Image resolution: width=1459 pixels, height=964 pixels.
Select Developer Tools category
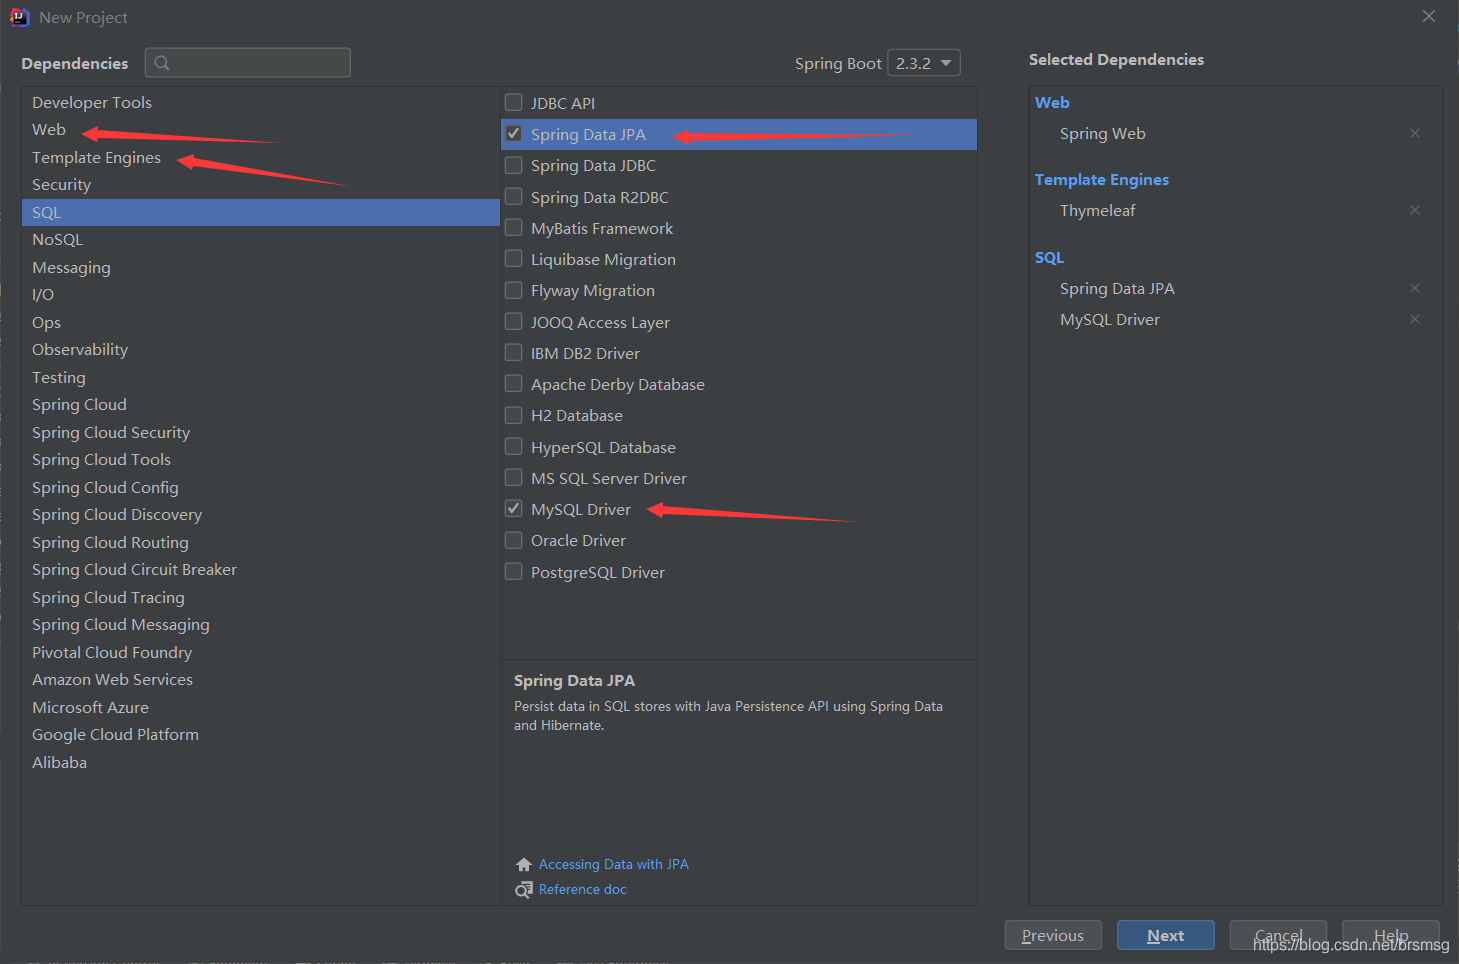(261, 102)
